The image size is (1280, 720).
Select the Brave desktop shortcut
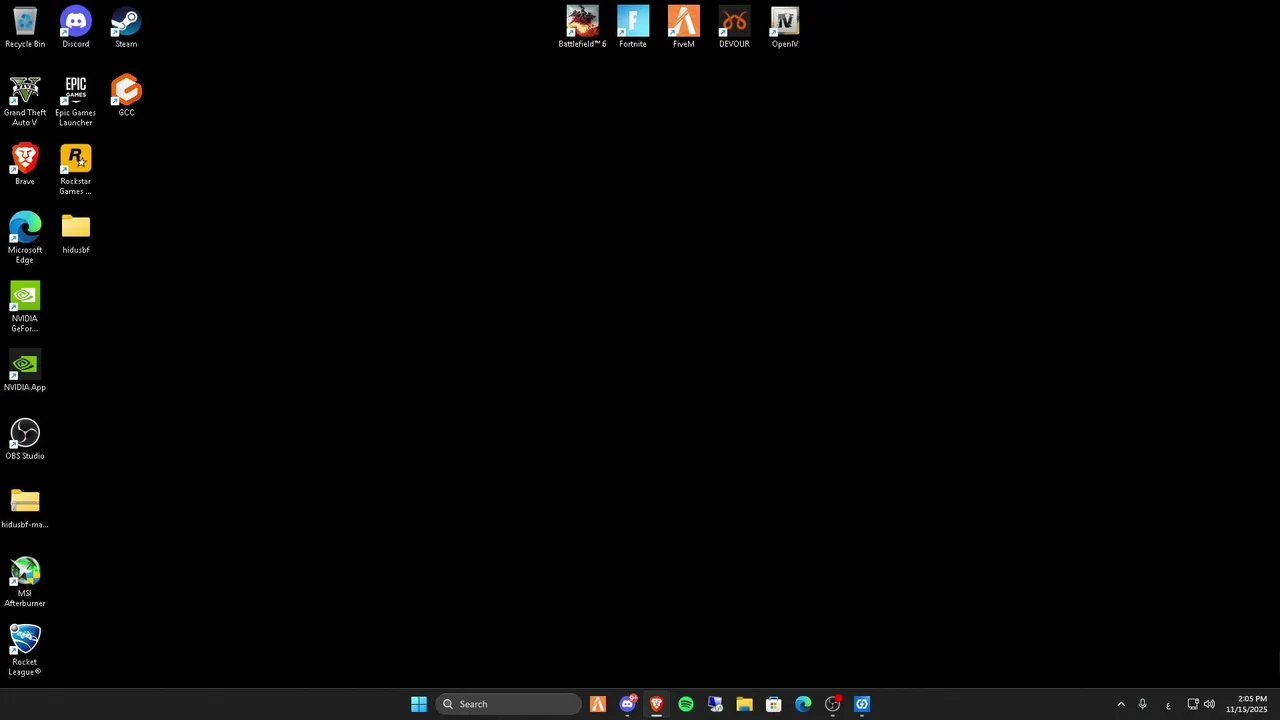pyautogui.click(x=25, y=165)
